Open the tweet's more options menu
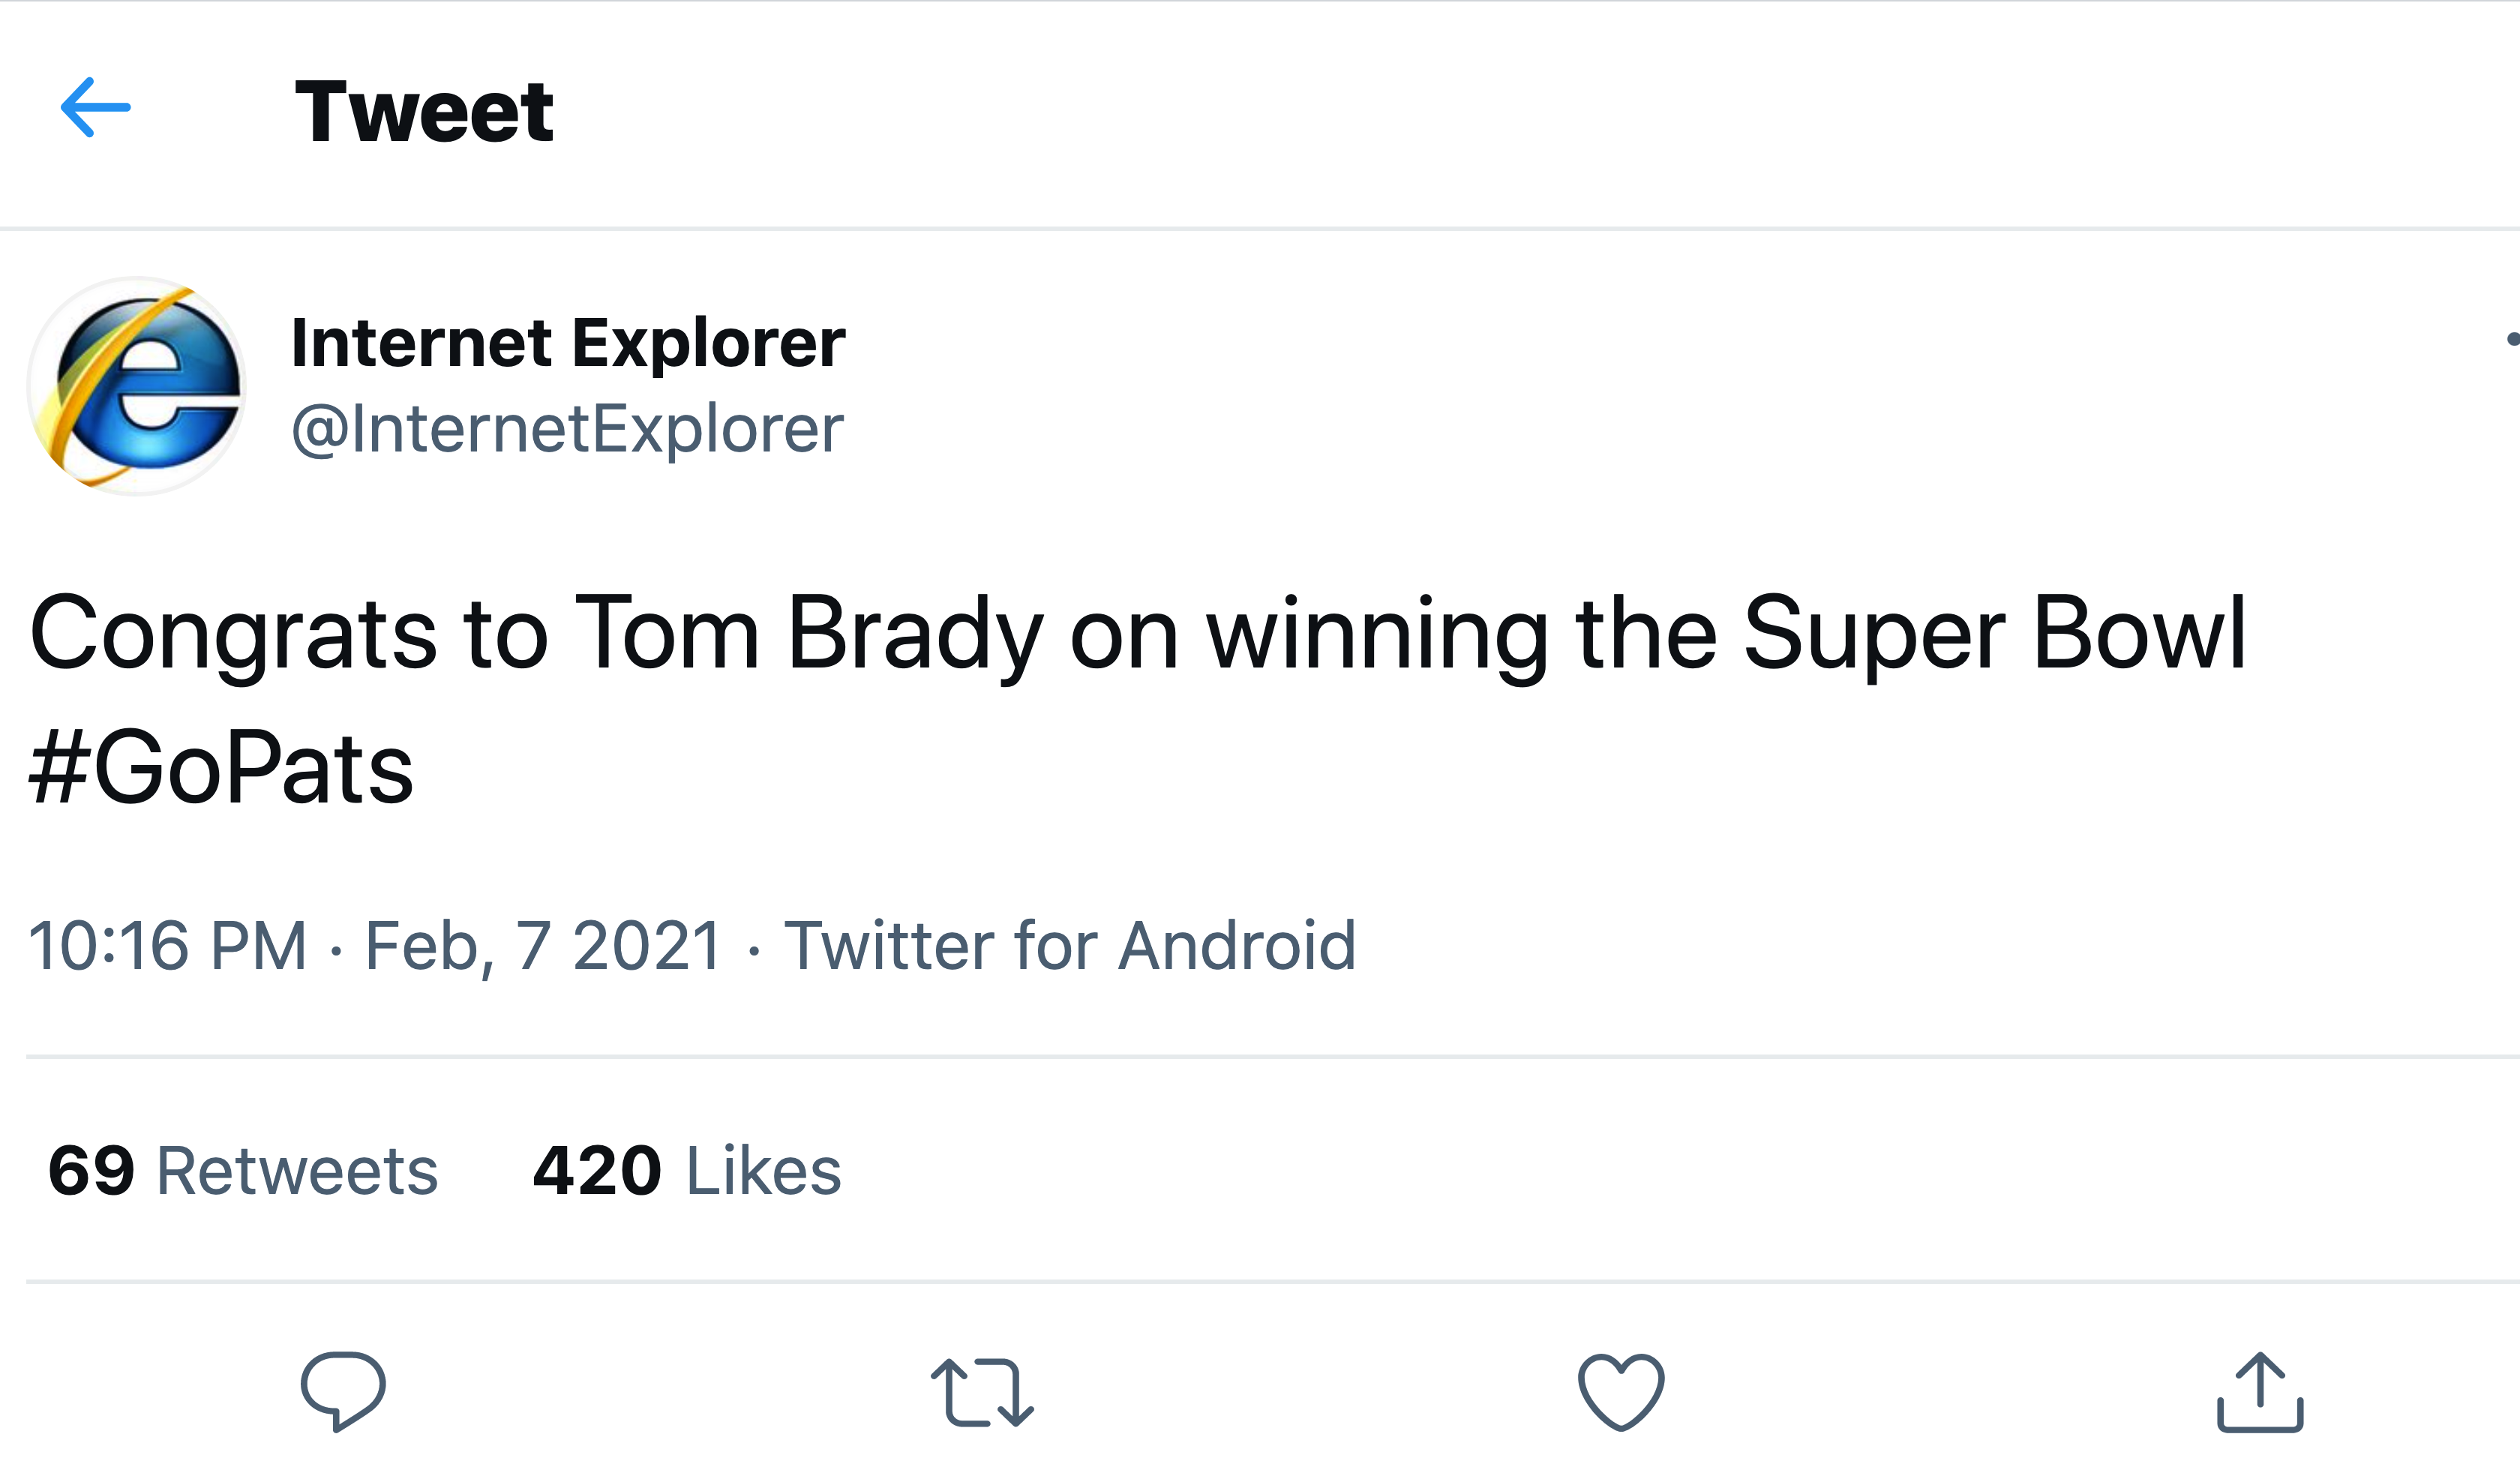This screenshot has width=2520, height=1458. pyautogui.click(x=2512, y=340)
